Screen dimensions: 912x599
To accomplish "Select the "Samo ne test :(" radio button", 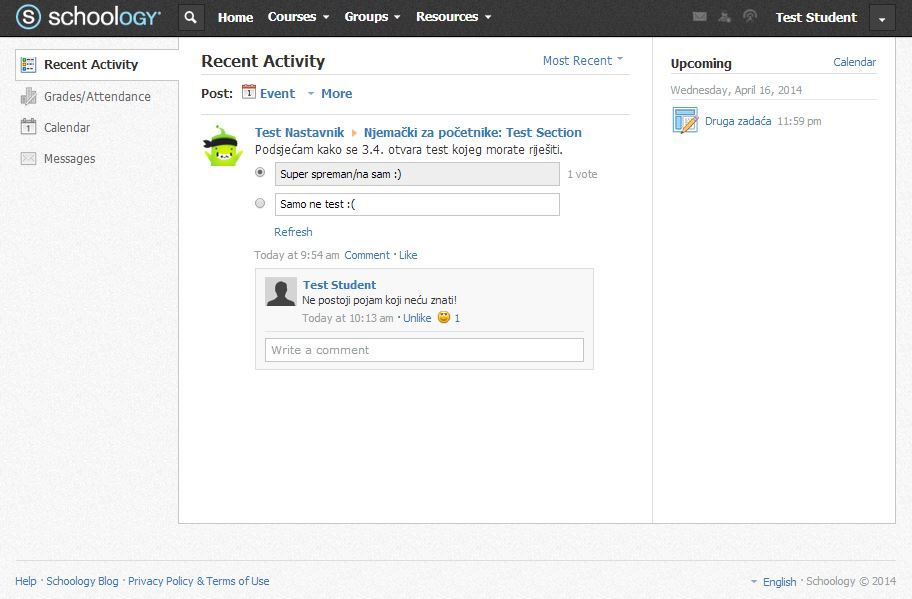I will pos(260,203).
